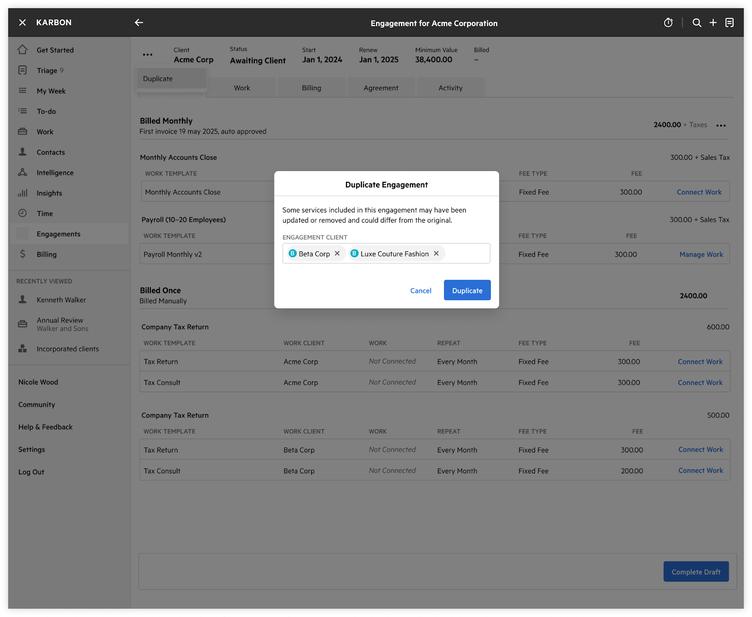Click the timer icon in top bar

point(668,23)
